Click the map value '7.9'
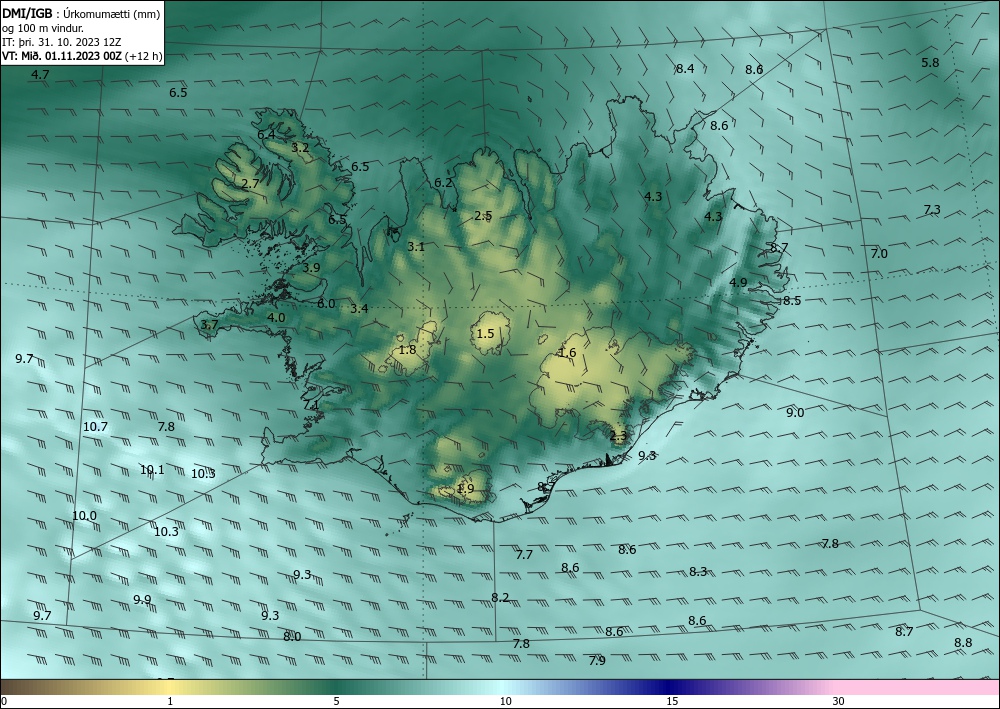The image size is (1000, 709). point(597,661)
